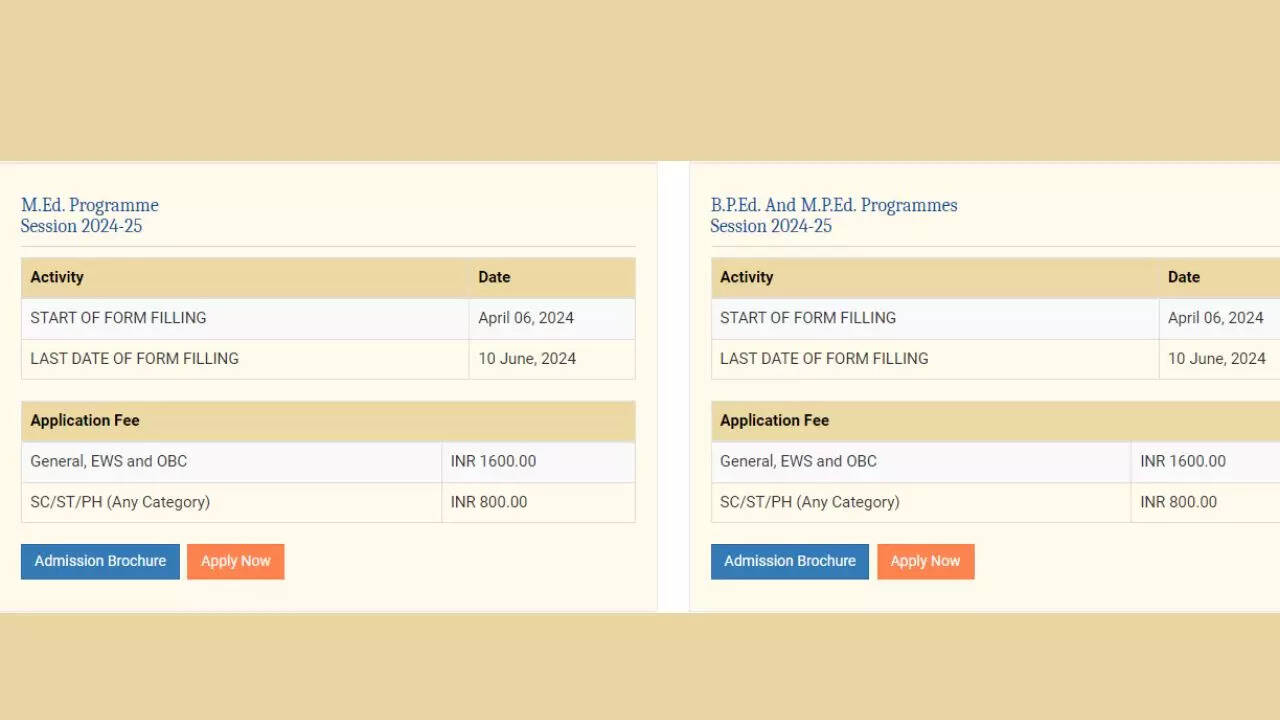
Task: Select START OF FORM FILLING row under M.Ed.
Action: [118, 318]
